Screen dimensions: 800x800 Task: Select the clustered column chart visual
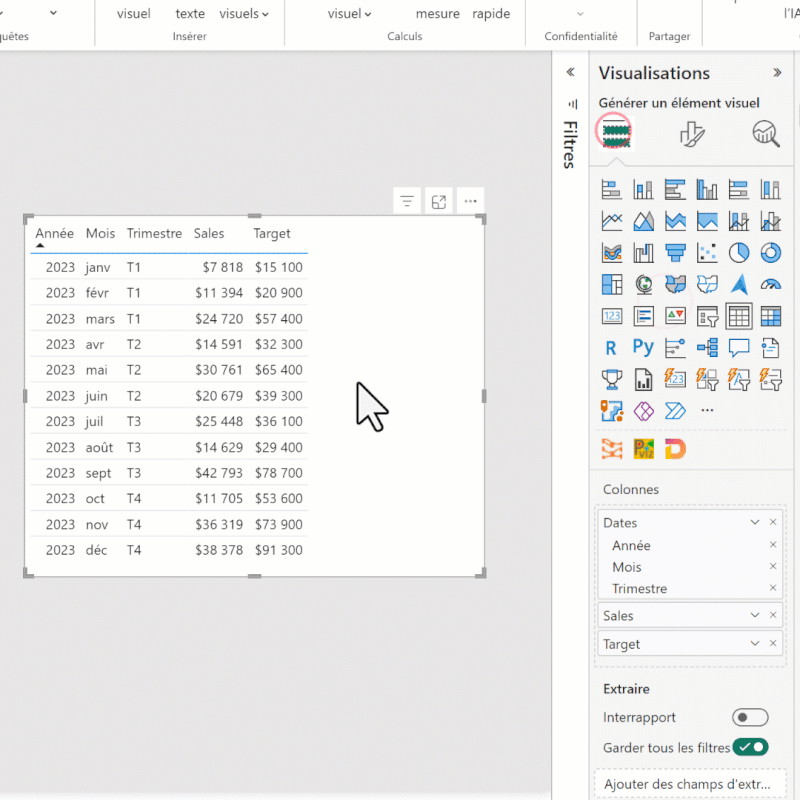(707, 190)
